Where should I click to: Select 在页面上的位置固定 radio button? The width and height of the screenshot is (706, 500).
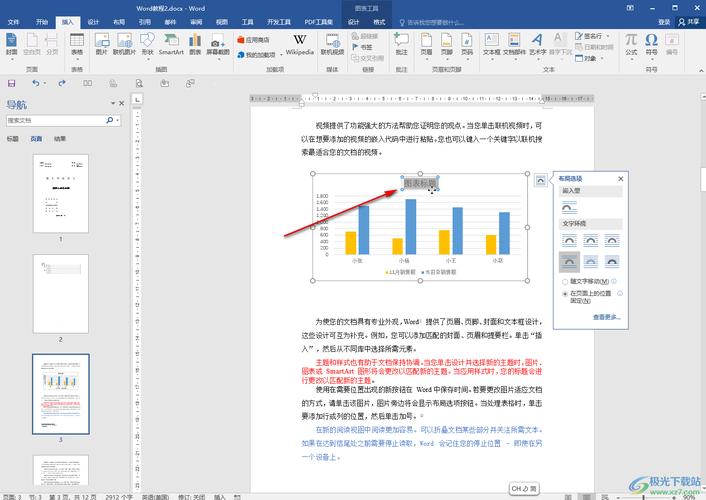(x=565, y=294)
